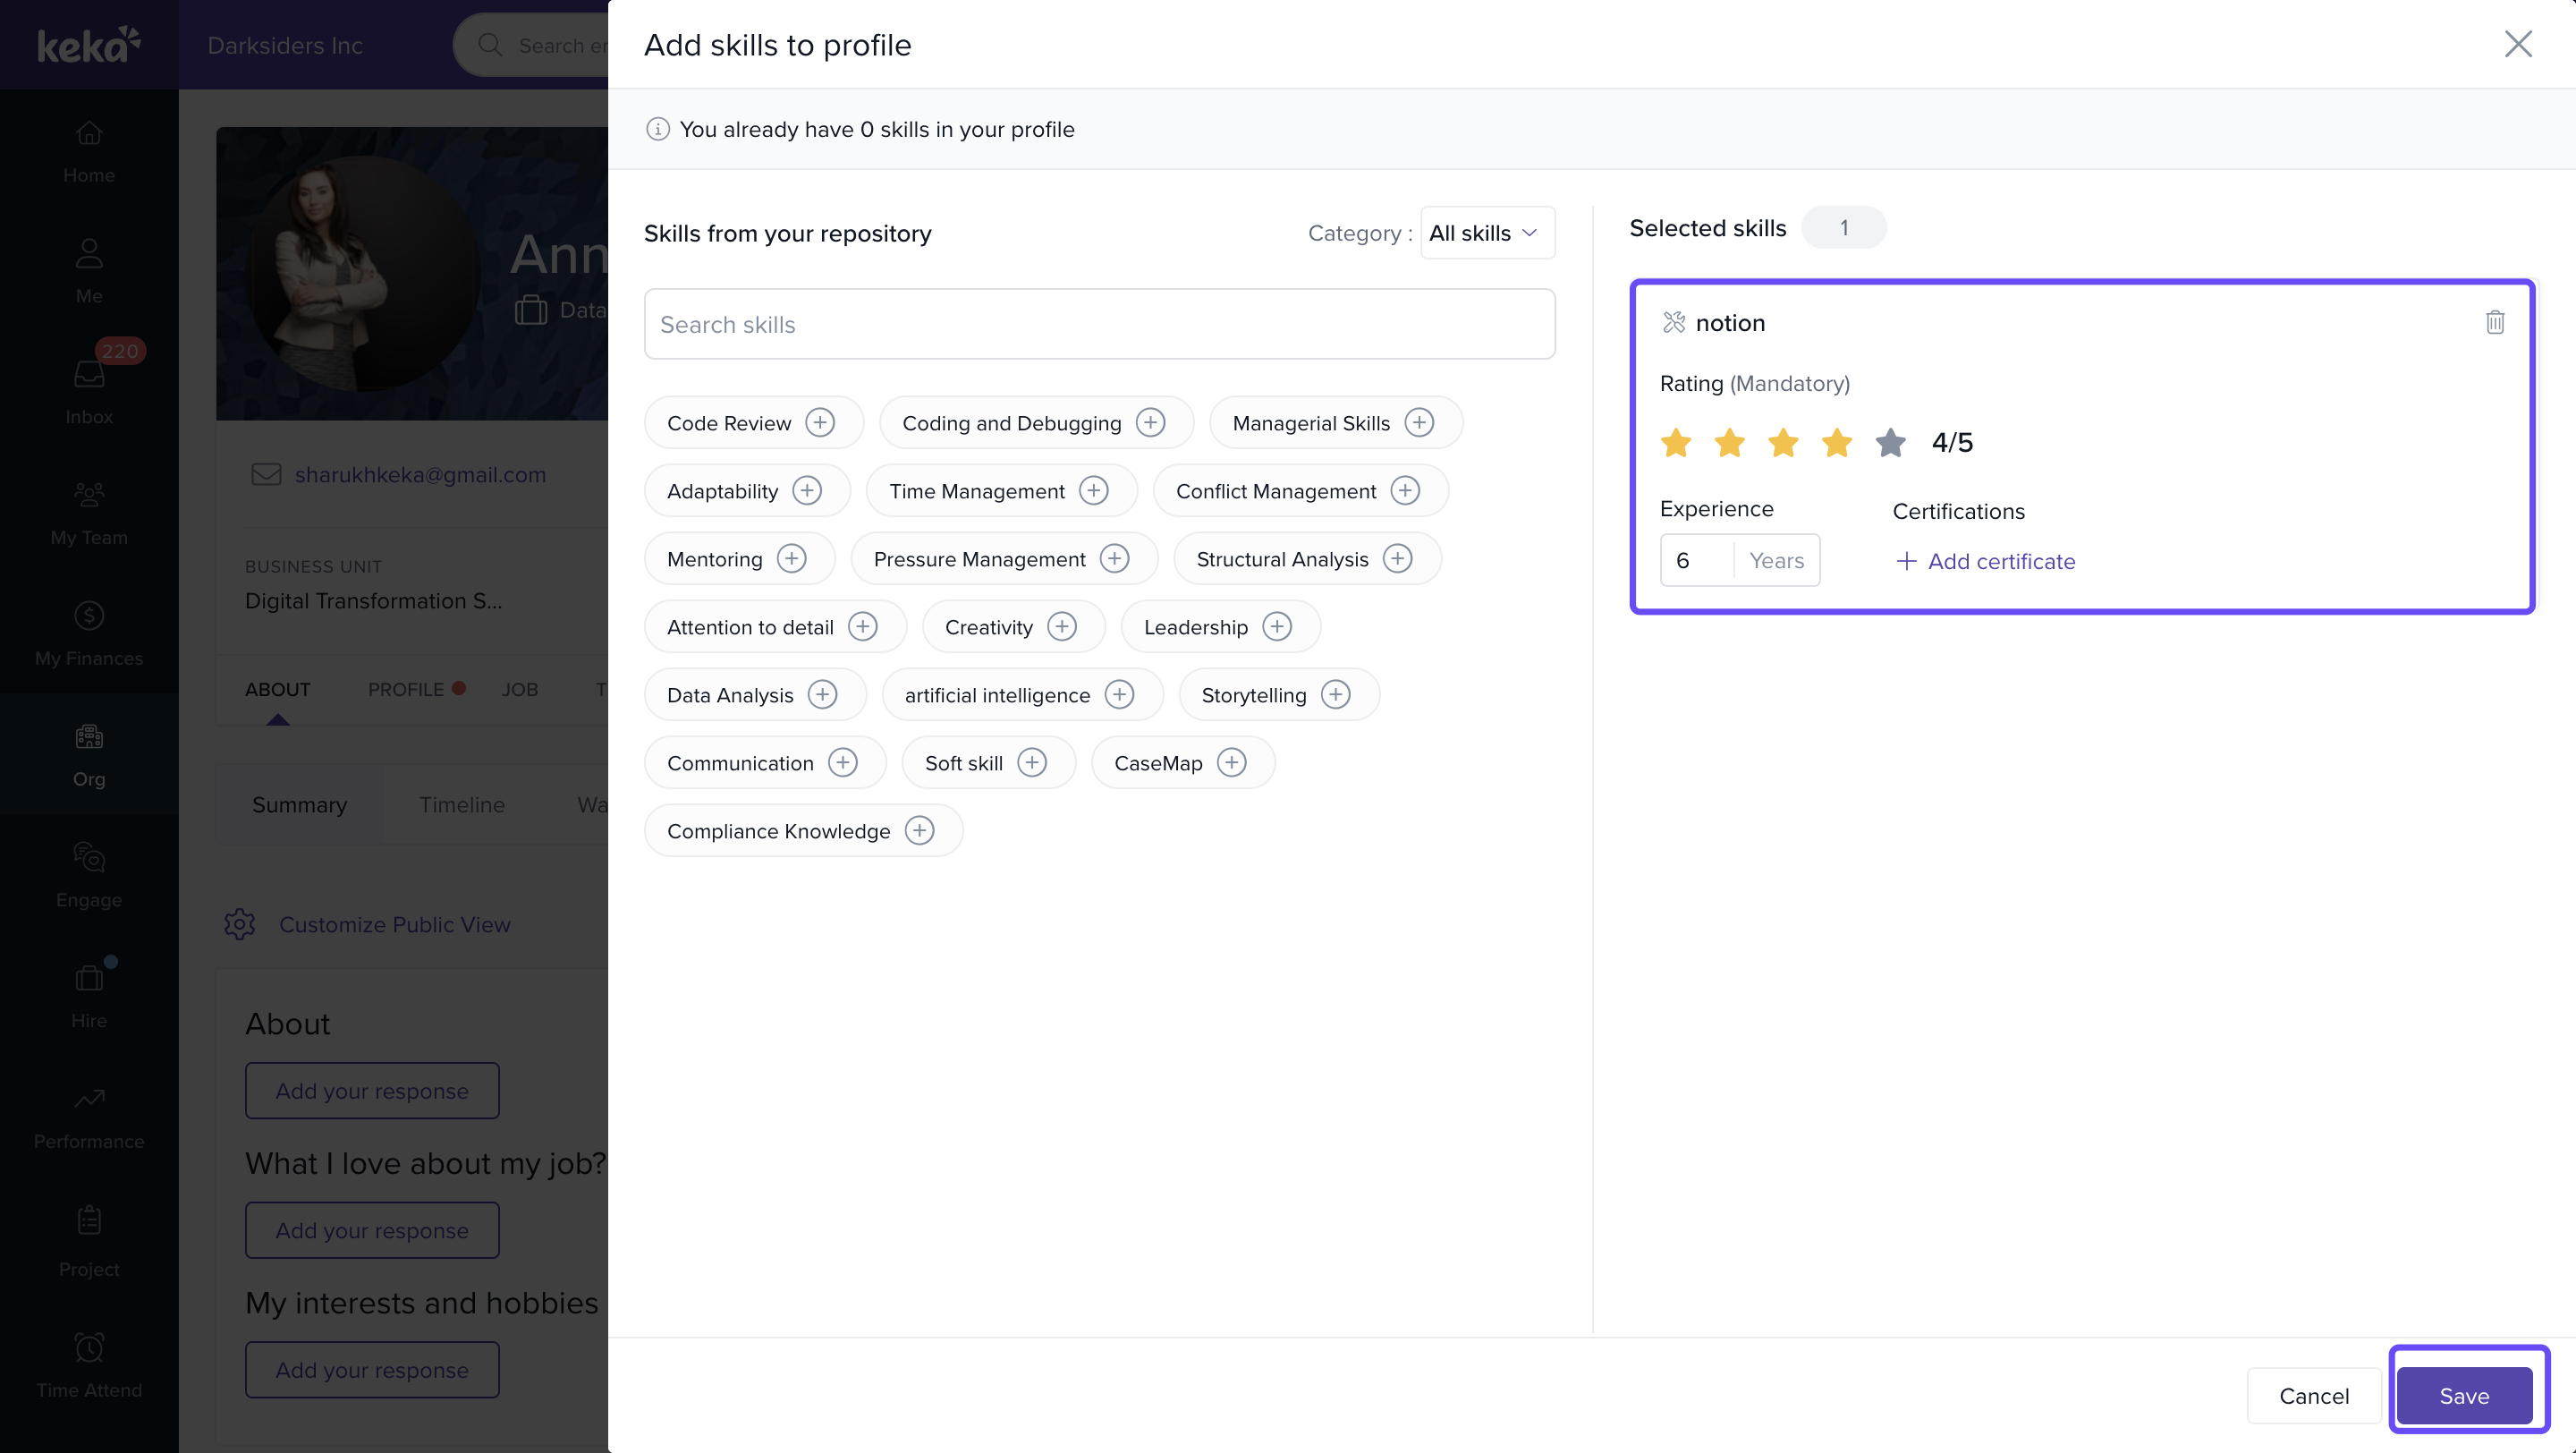This screenshot has height=1453, width=2576.
Task: Toggle the Soft skill chip selection
Action: pos(963,763)
